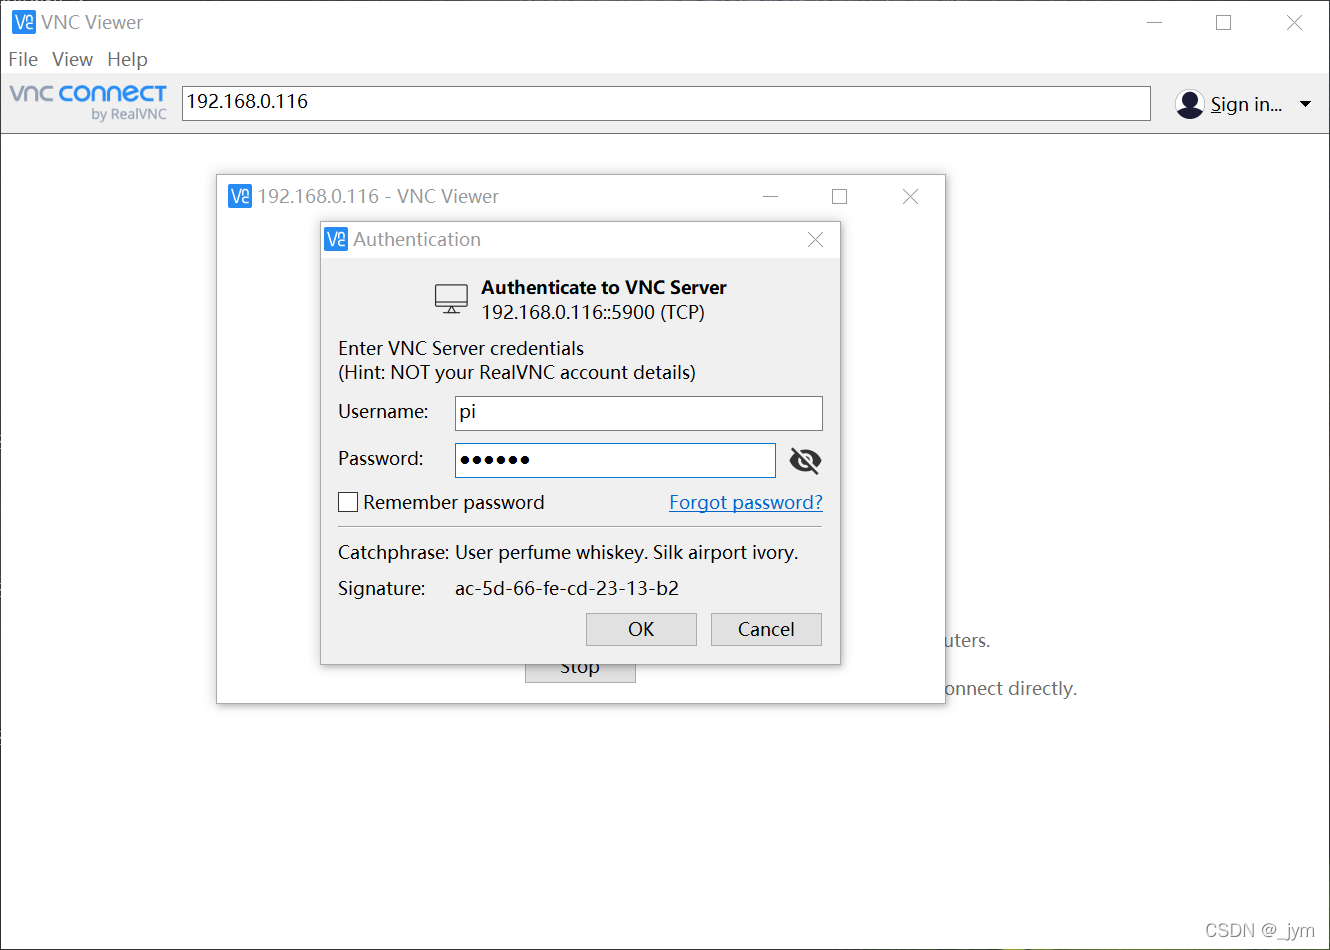Screen dimensions: 1330x950
Task: Confirm credentials with the OK button
Action: [x=641, y=629]
